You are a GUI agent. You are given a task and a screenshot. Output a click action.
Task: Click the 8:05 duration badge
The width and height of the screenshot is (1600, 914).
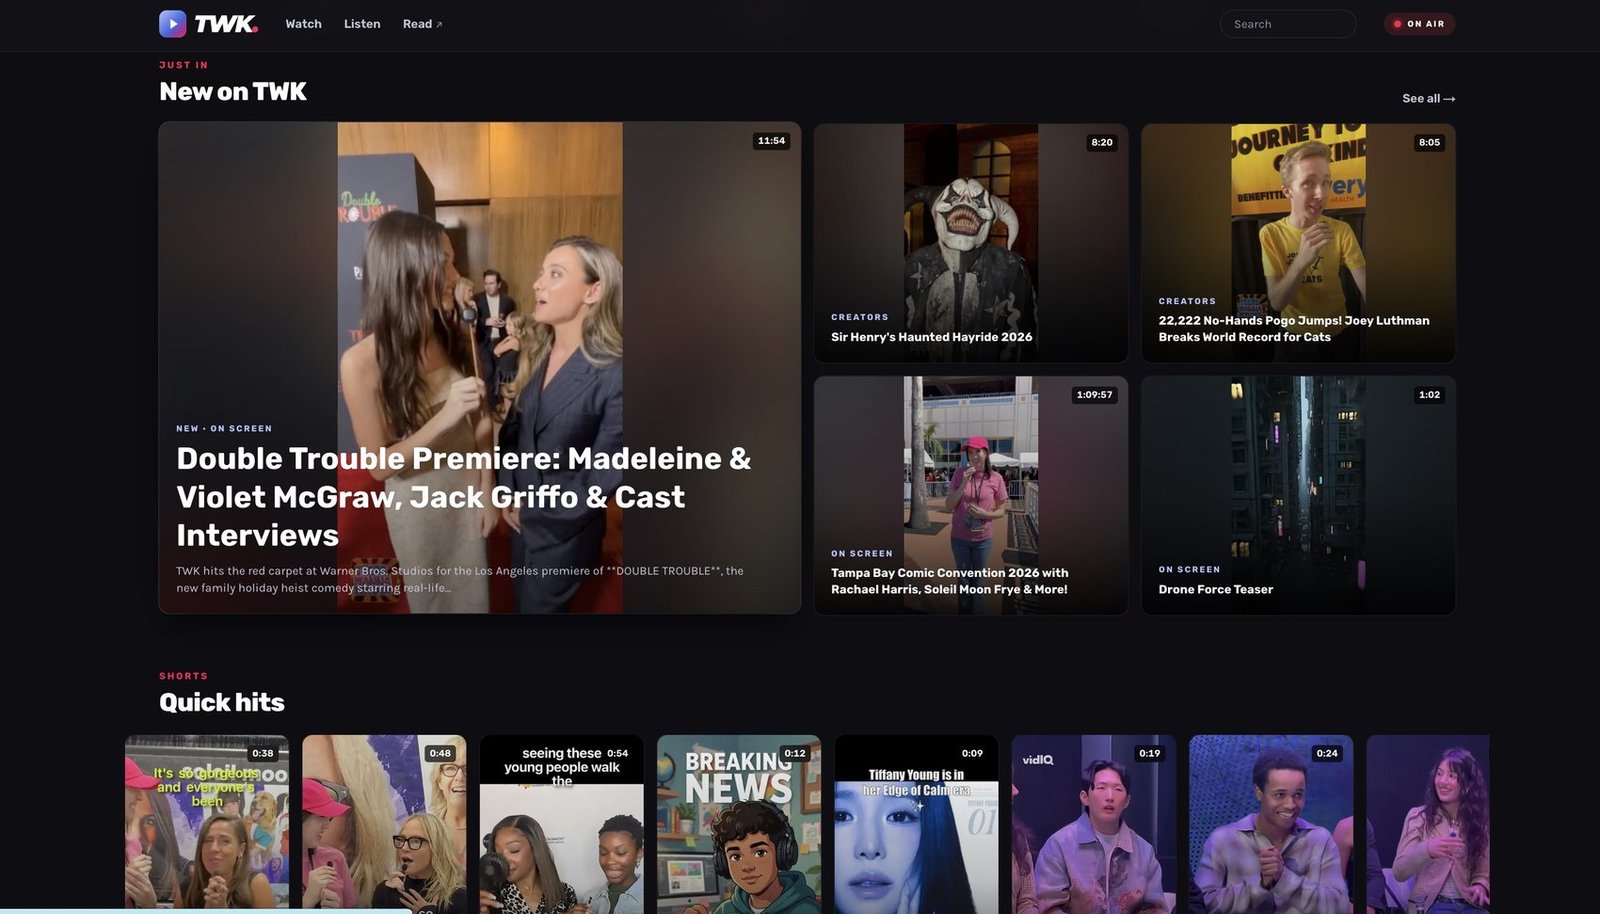[x=1429, y=142]
